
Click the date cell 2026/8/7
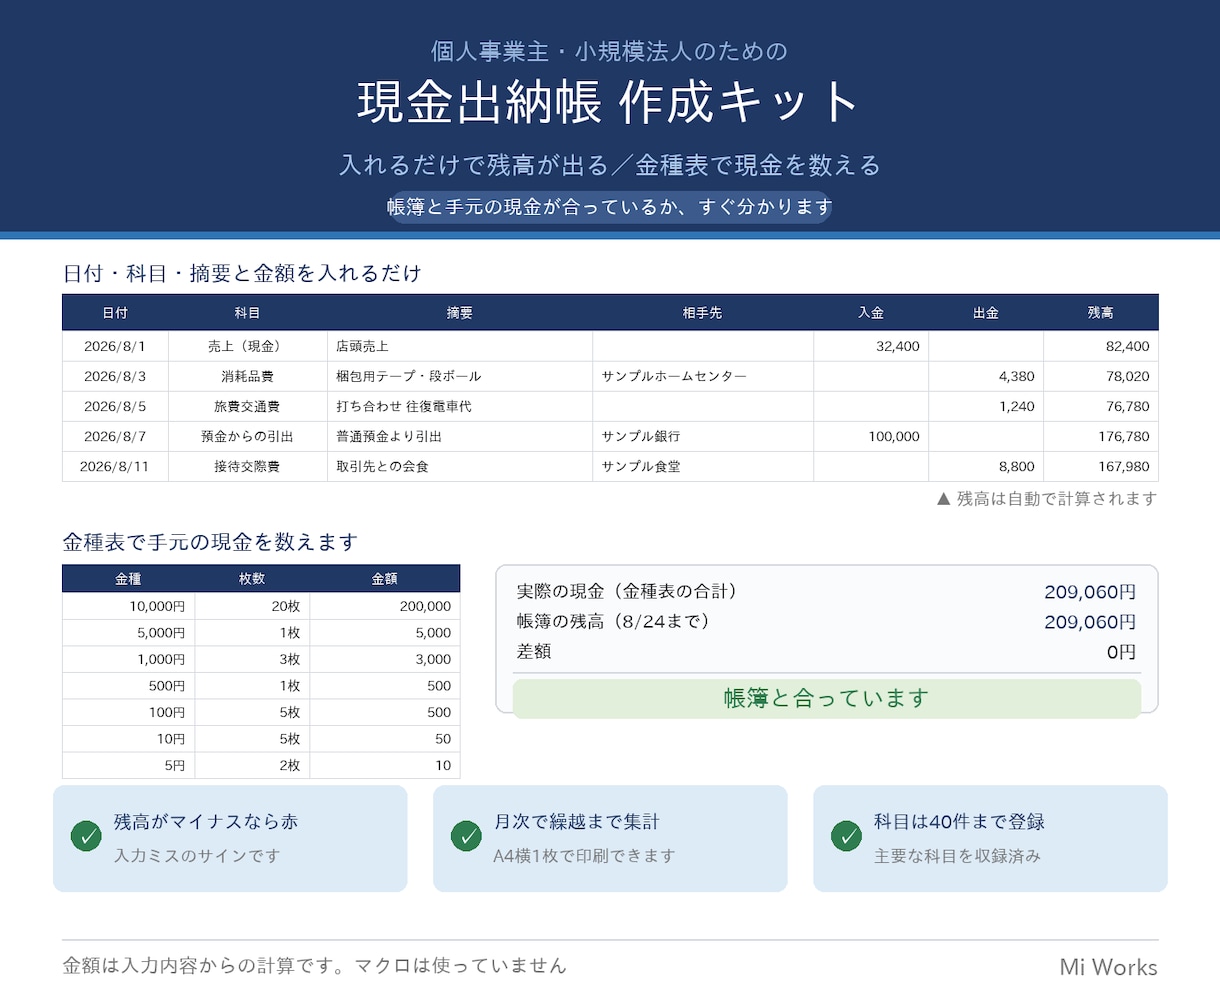115,436
